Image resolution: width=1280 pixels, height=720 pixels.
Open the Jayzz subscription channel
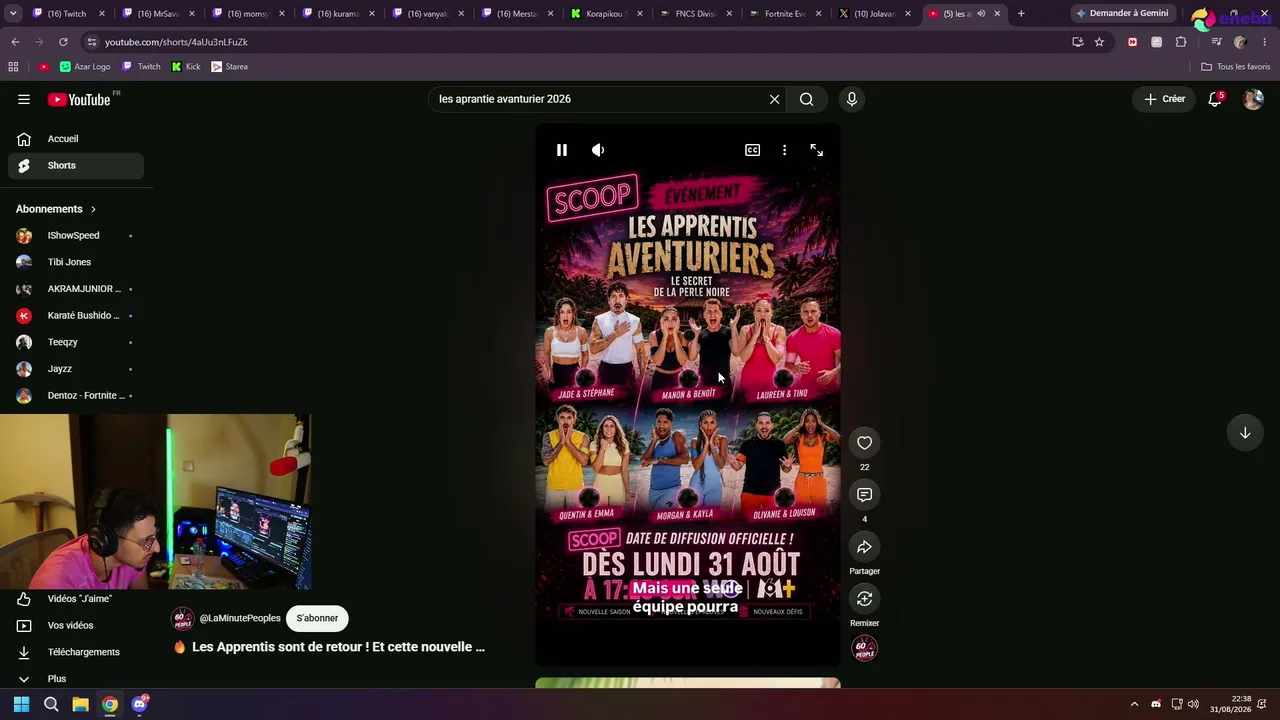[x=76, y=369]
